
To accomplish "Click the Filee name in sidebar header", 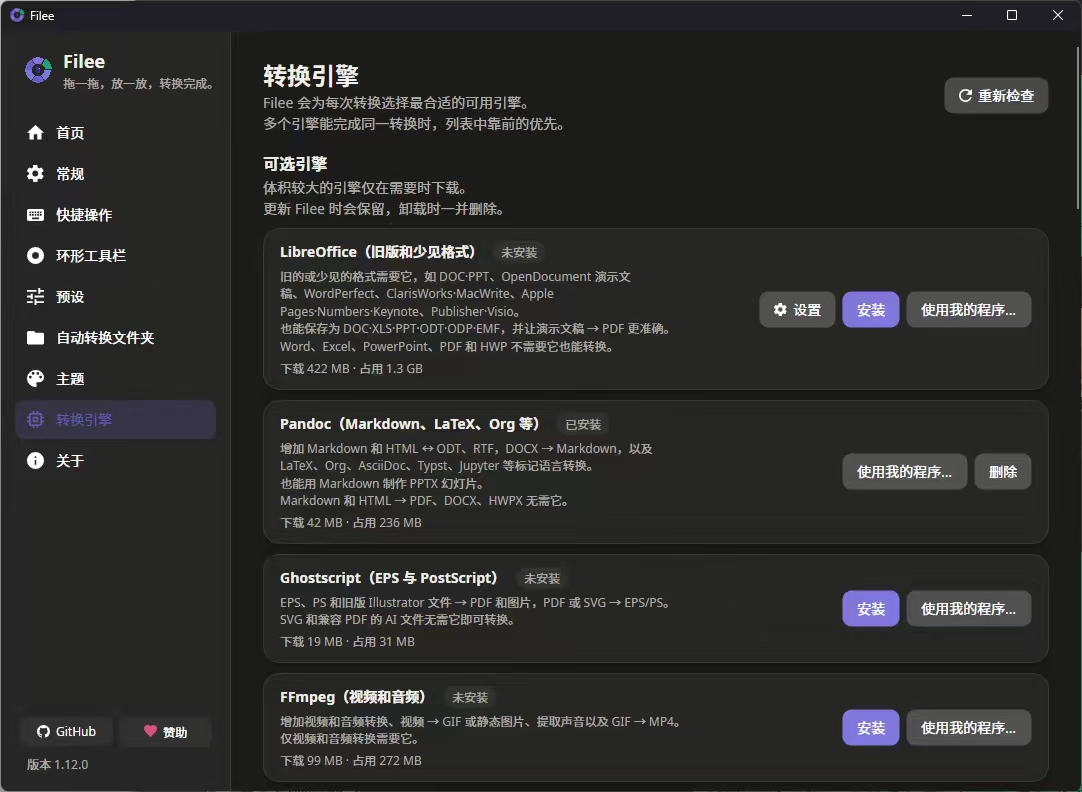I will click(x=84, y=61).
